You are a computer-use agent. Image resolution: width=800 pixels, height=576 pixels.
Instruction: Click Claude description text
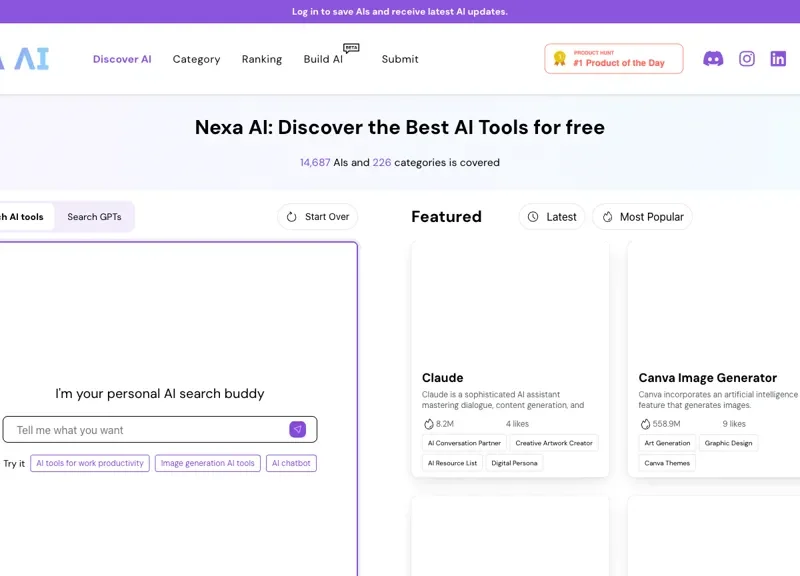point(503,399)
